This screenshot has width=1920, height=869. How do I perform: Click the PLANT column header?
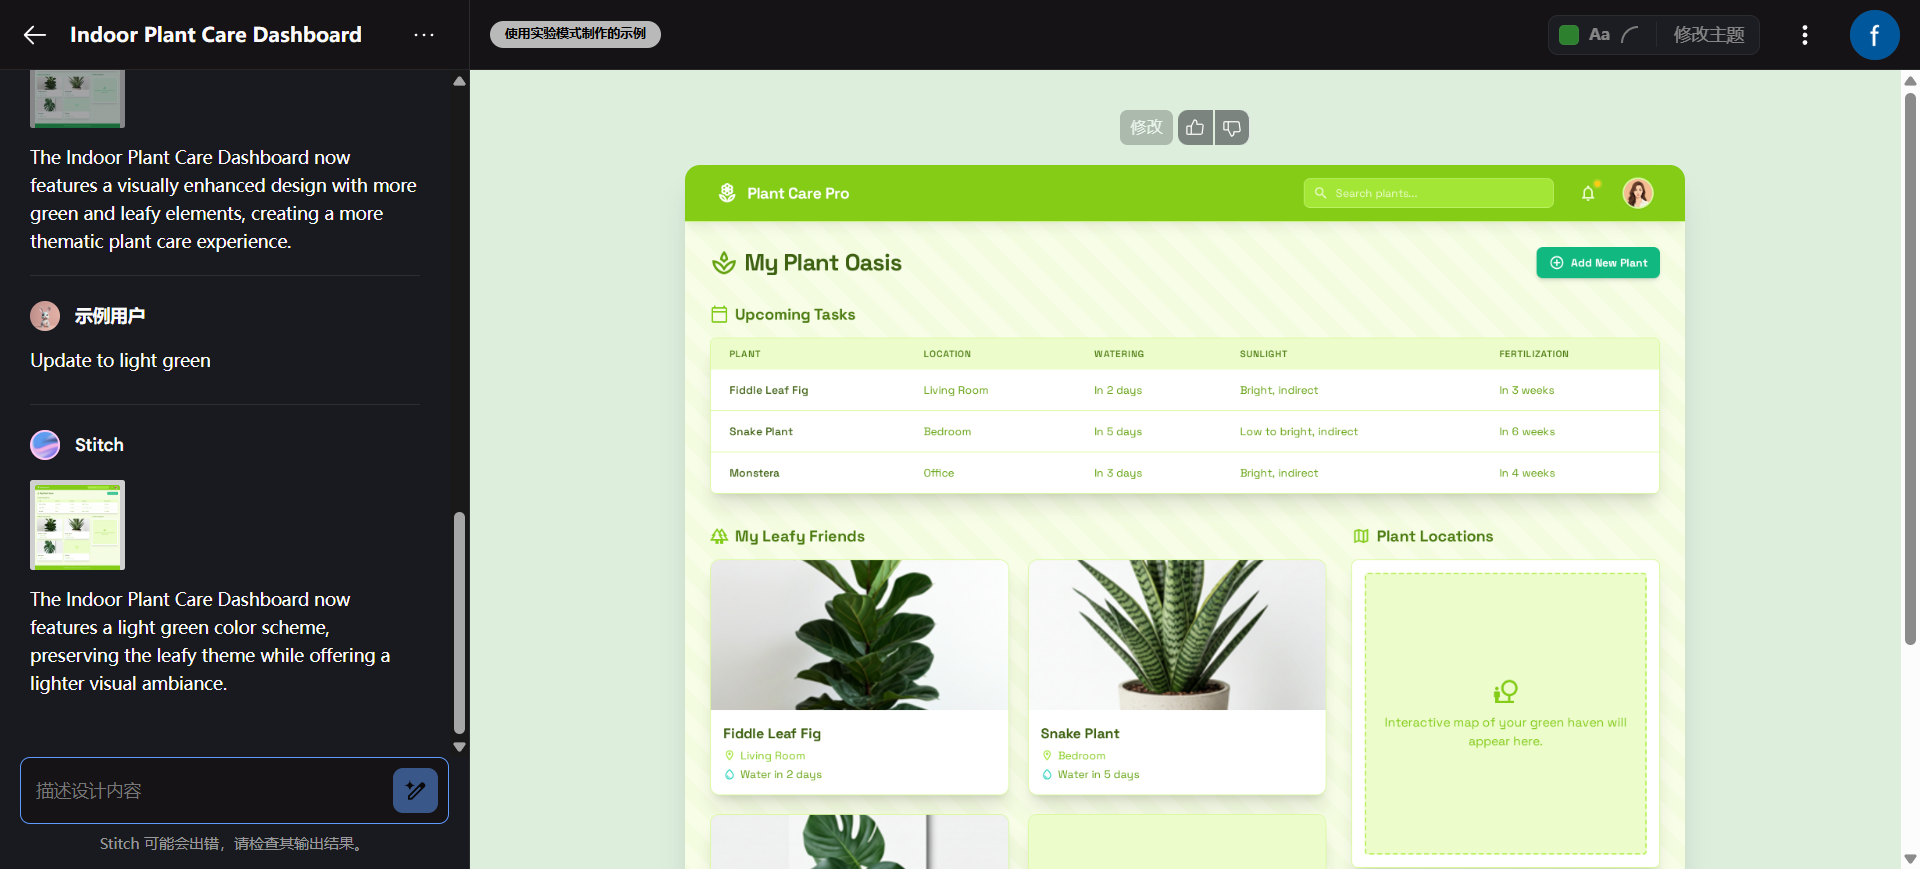pos(745,354)
